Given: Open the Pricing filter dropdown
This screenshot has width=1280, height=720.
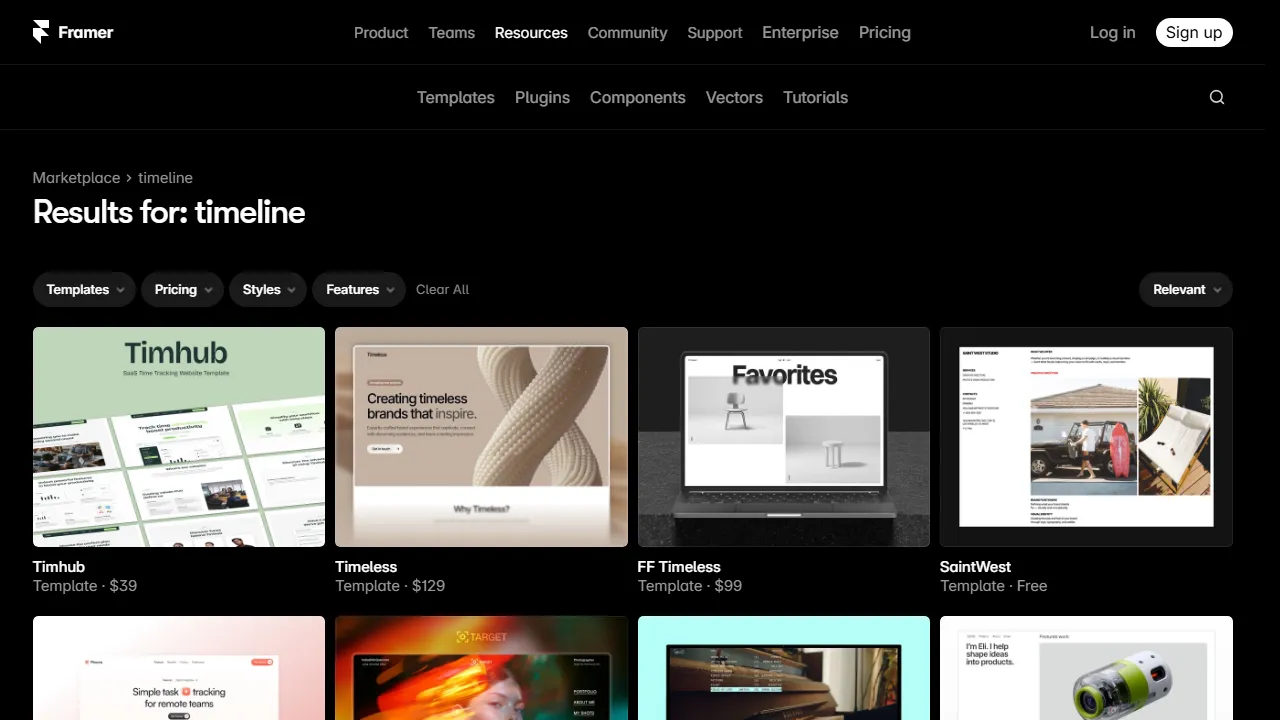Looking at the screenshot, I should point(182,289).
